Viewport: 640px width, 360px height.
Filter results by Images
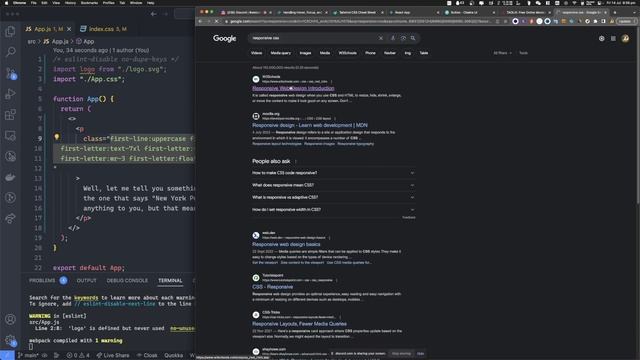(305, 53)
